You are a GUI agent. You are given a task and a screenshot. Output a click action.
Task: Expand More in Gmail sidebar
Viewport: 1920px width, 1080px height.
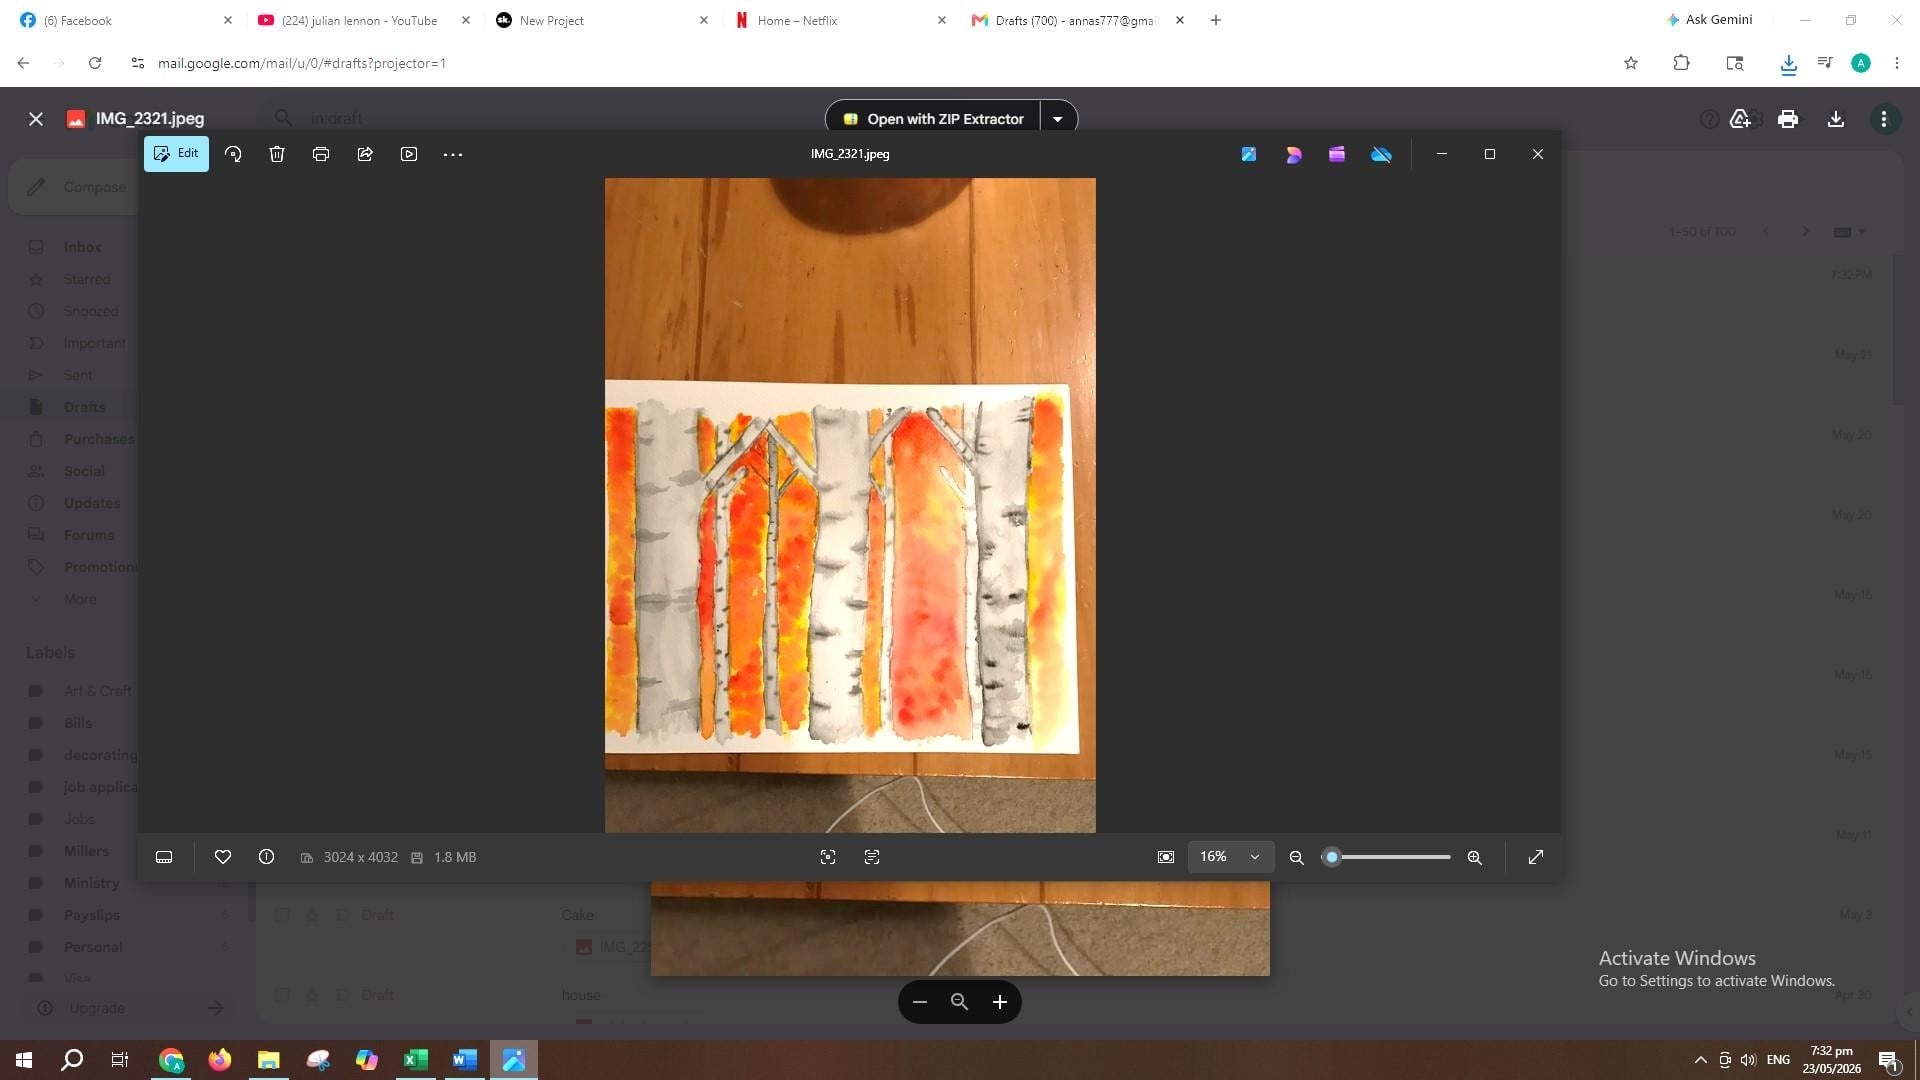pos(80,599)
